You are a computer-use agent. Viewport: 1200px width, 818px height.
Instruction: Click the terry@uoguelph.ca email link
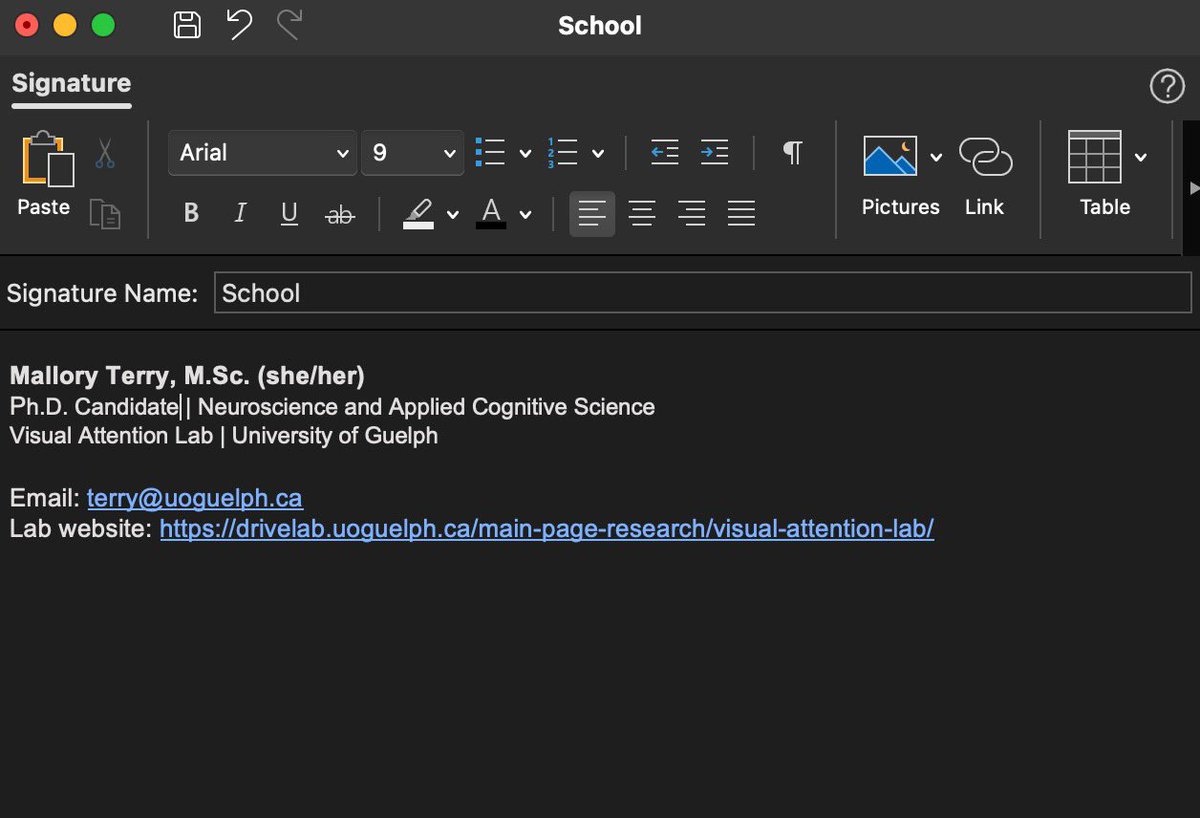[195, 498]
